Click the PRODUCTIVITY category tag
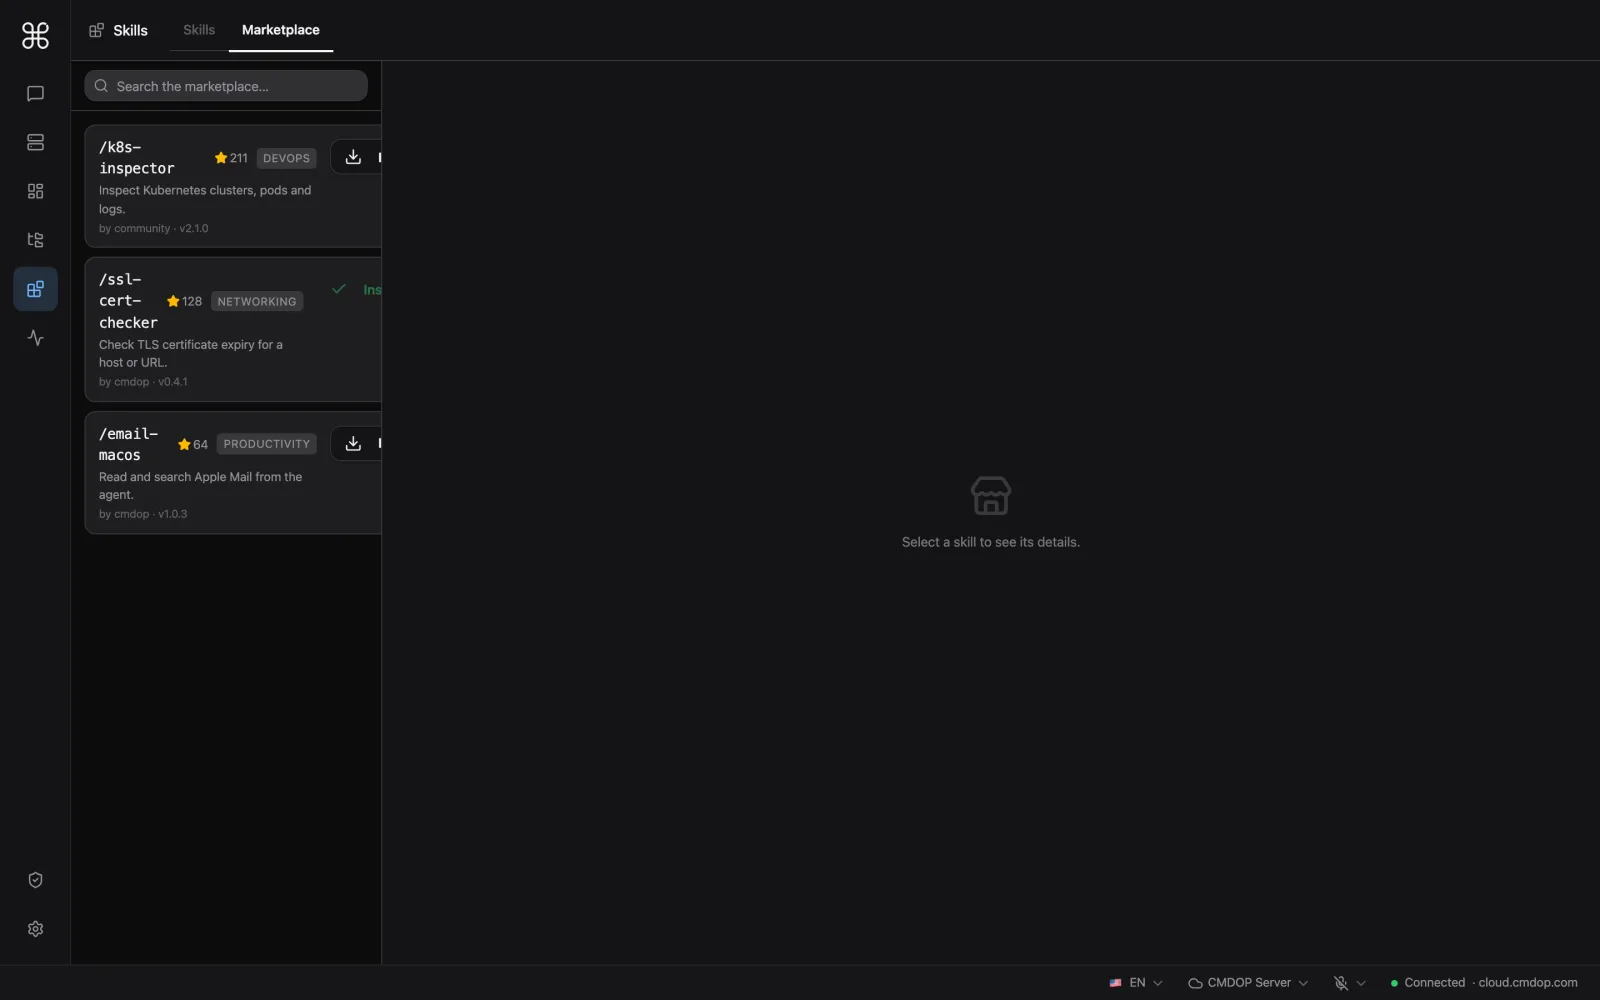Screen dimensions: 1600x1000 [x=267, y=444]
